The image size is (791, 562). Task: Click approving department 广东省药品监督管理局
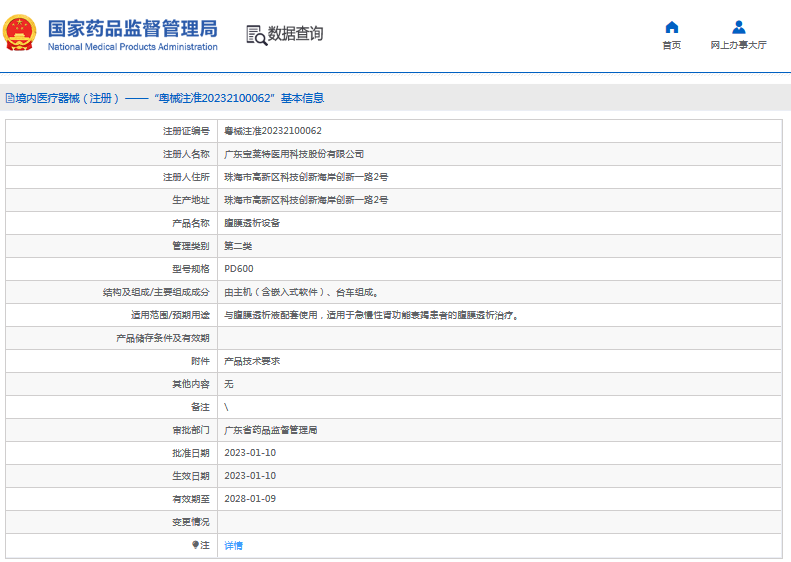tap(271, 430)
